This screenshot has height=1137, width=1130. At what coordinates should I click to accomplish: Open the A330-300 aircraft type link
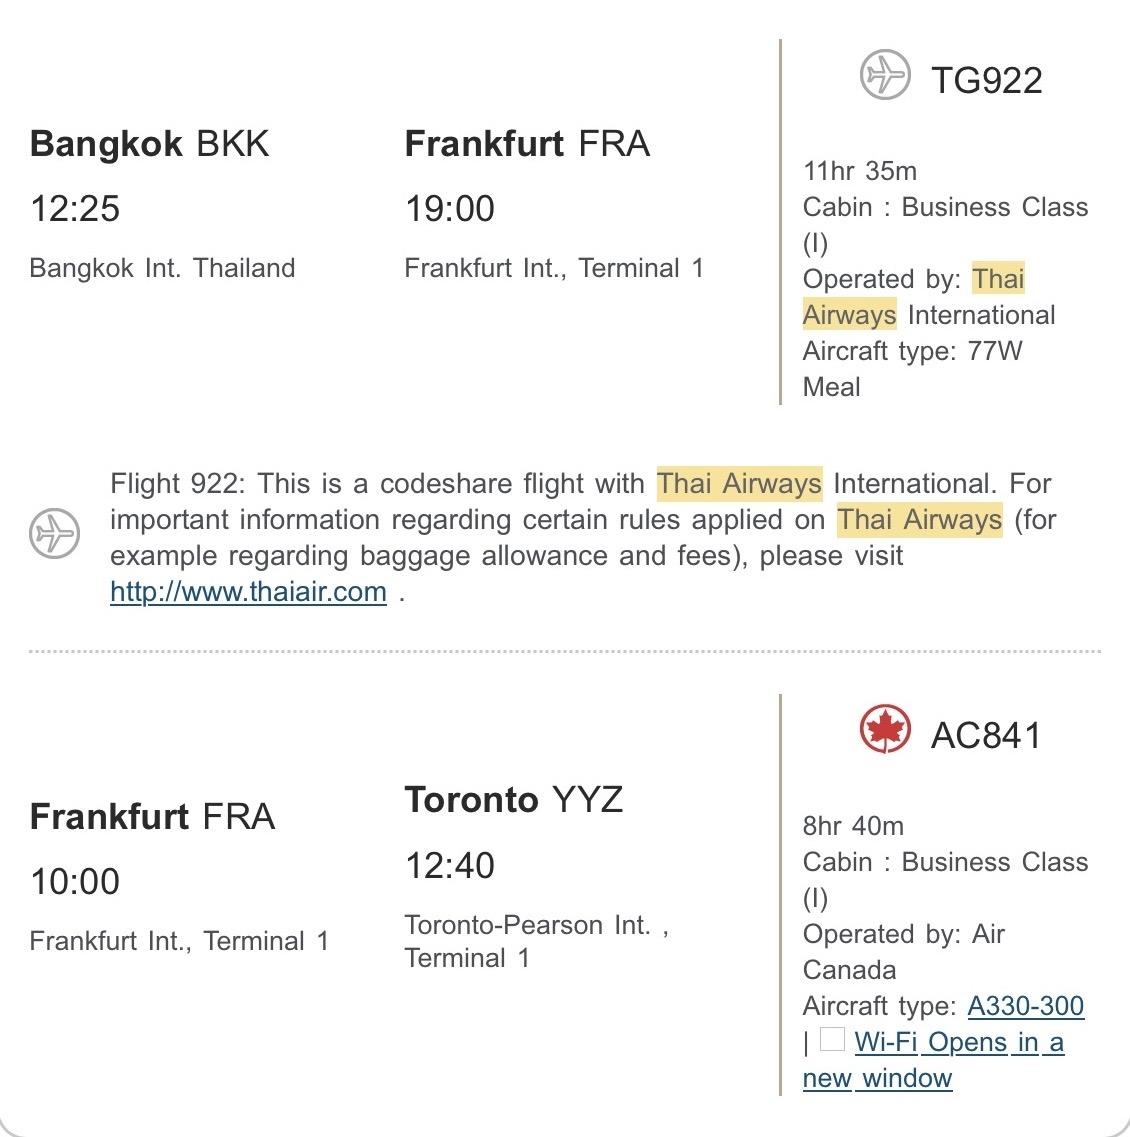coord(1024,1006)
